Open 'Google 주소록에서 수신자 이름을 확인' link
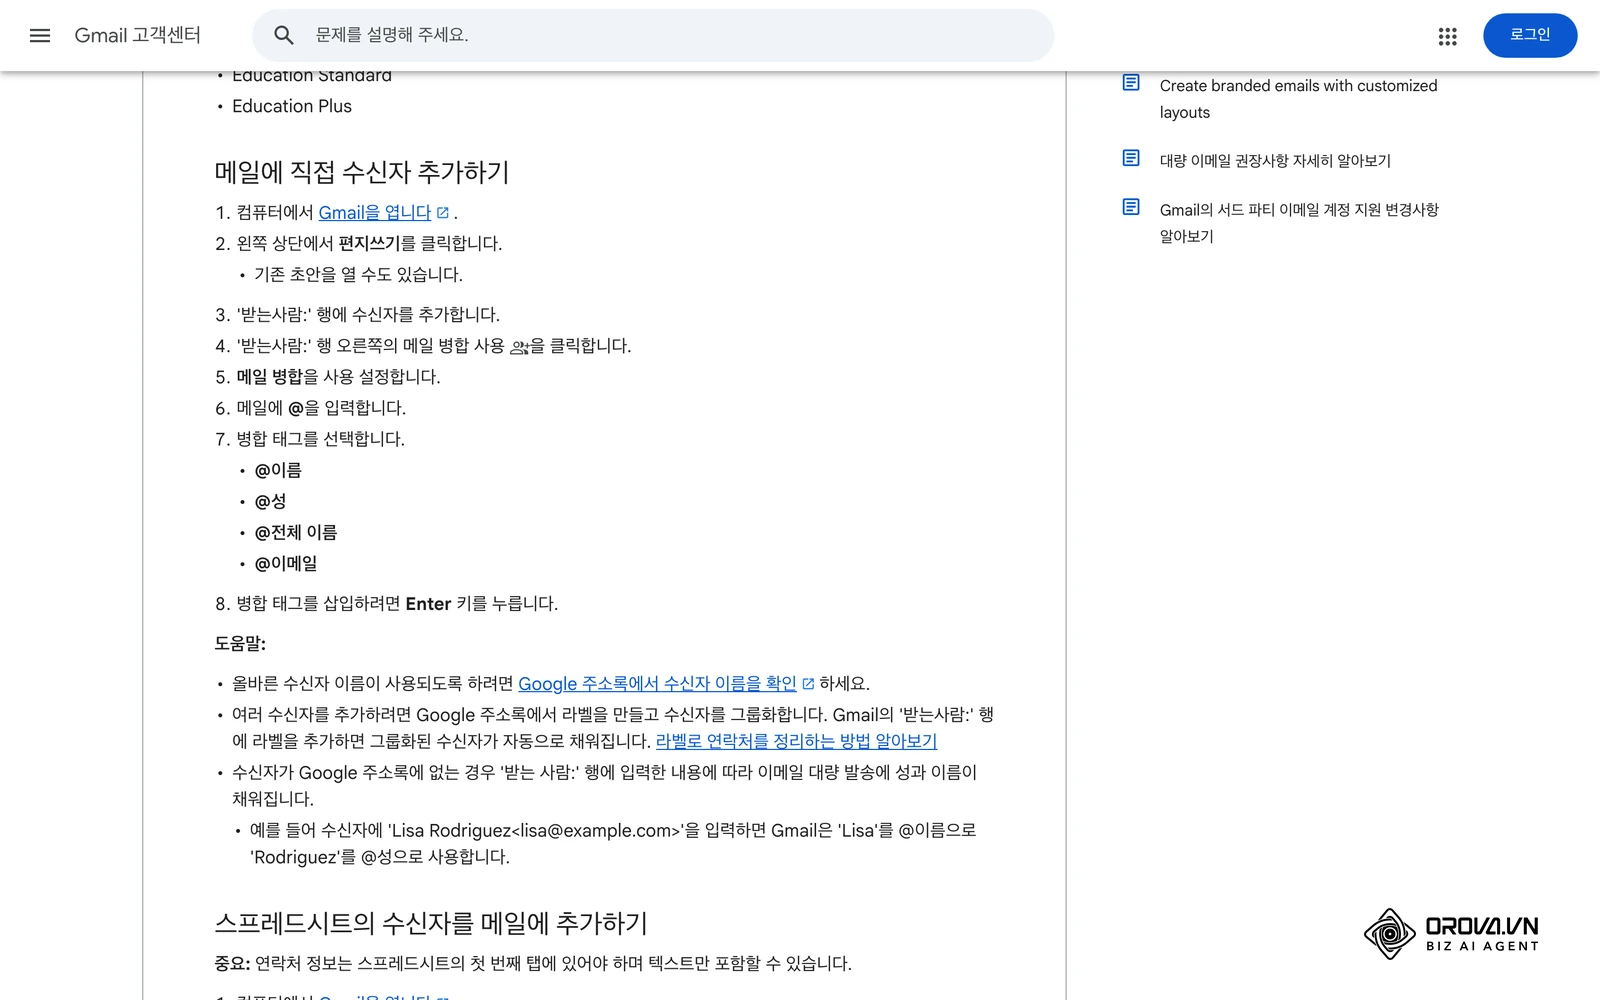Screen dimensions: 1600x1000 tap(657, 684)
